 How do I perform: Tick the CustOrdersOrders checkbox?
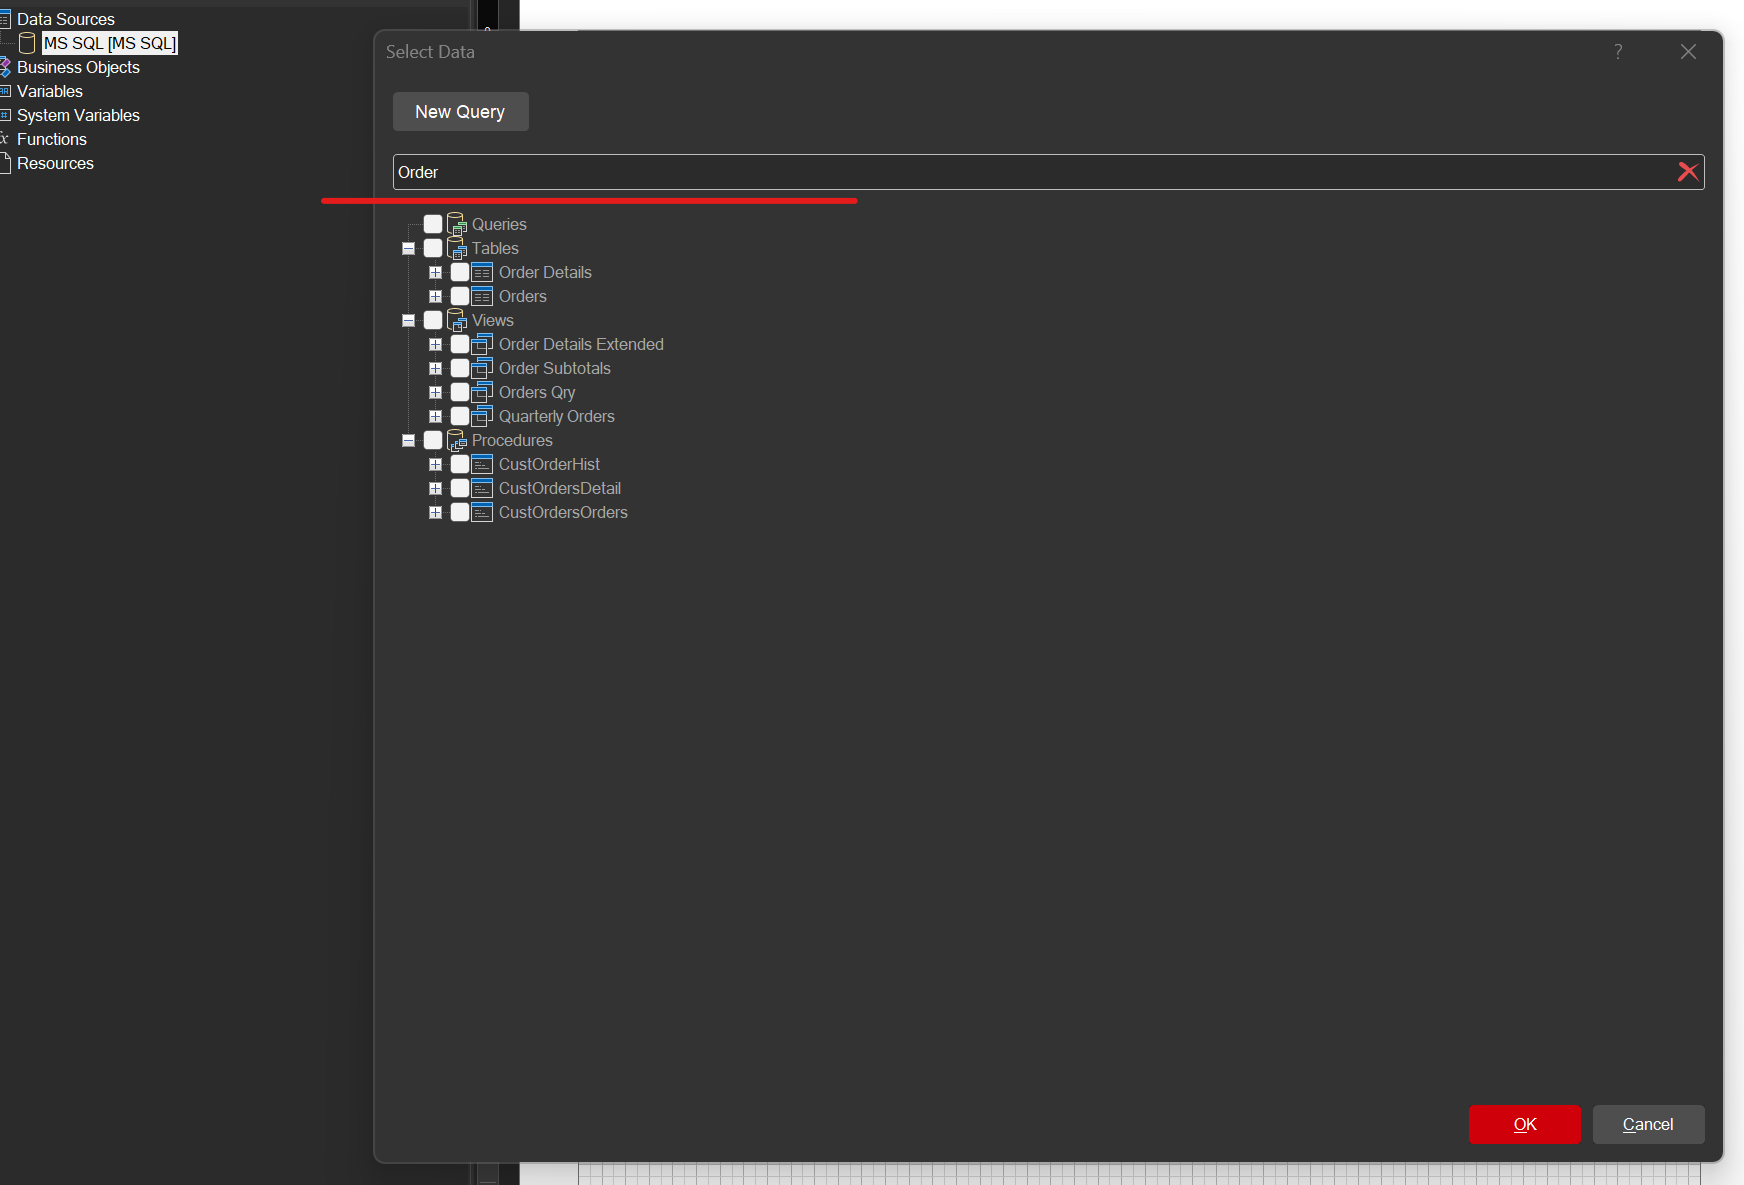click(x=460, y=512)
